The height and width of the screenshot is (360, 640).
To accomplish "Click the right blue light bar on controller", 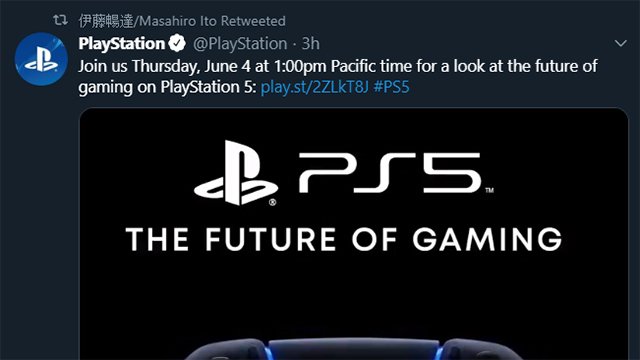I will 439,351.
